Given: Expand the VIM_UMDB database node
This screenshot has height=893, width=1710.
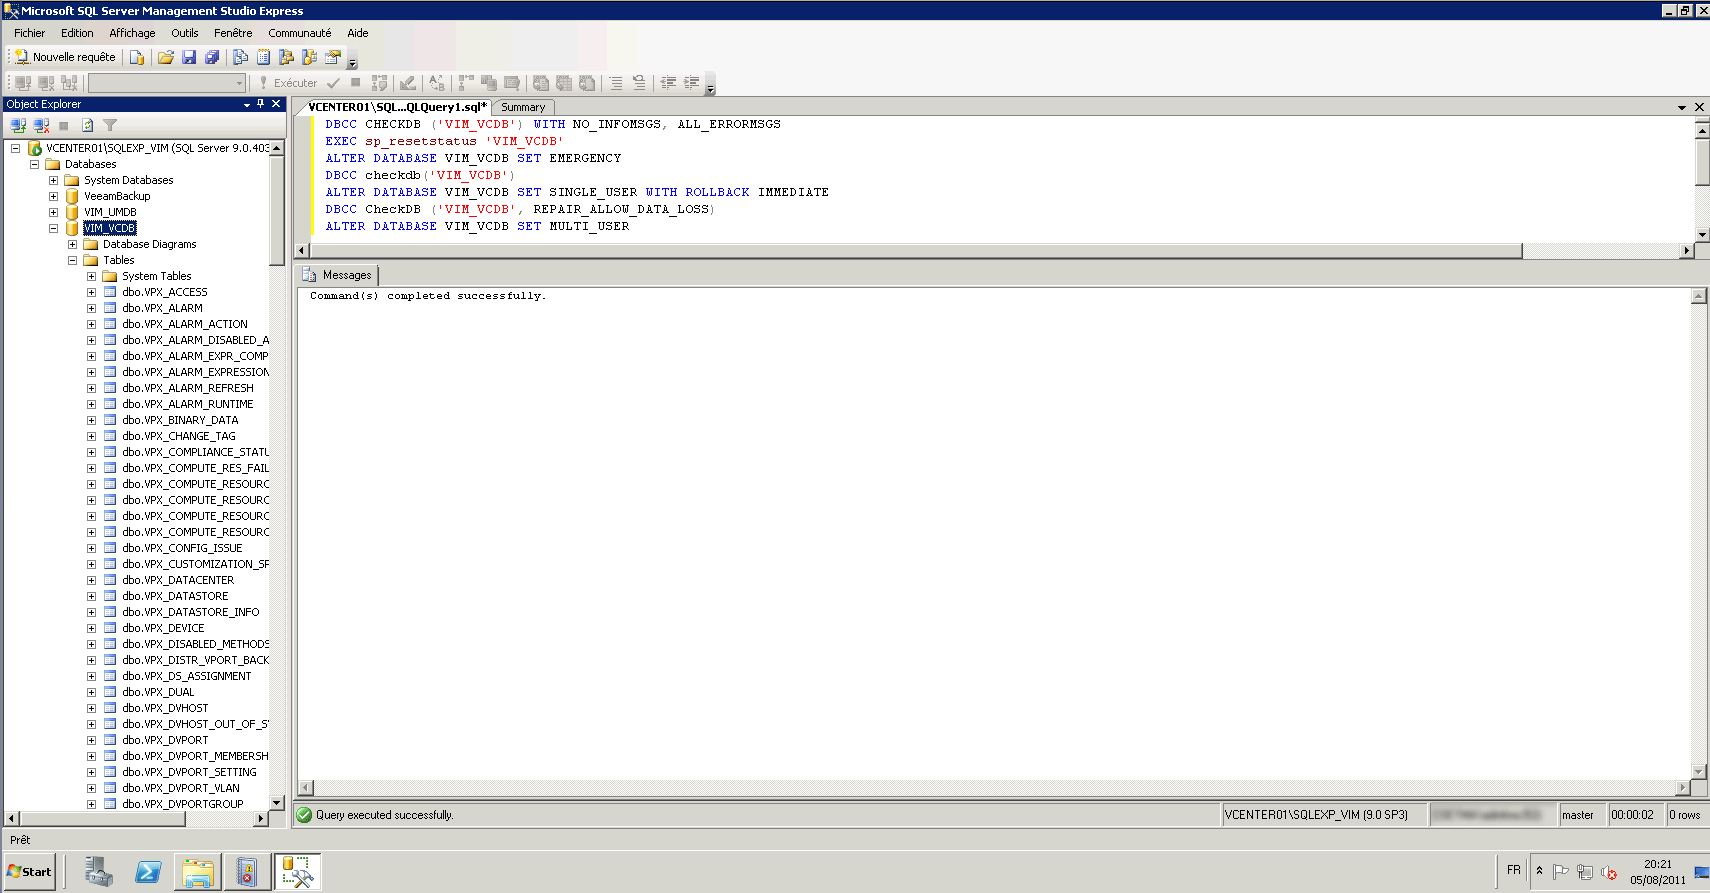Looking at the screenshot, I should pos(53,212).
